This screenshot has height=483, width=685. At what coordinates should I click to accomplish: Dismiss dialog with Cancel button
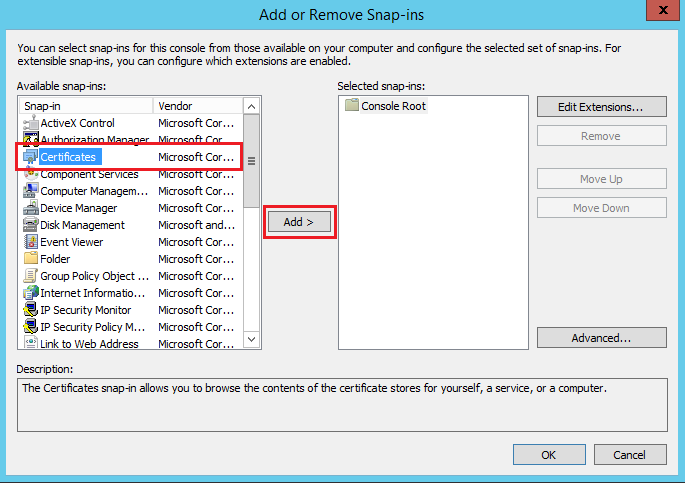tap(629, 455)
